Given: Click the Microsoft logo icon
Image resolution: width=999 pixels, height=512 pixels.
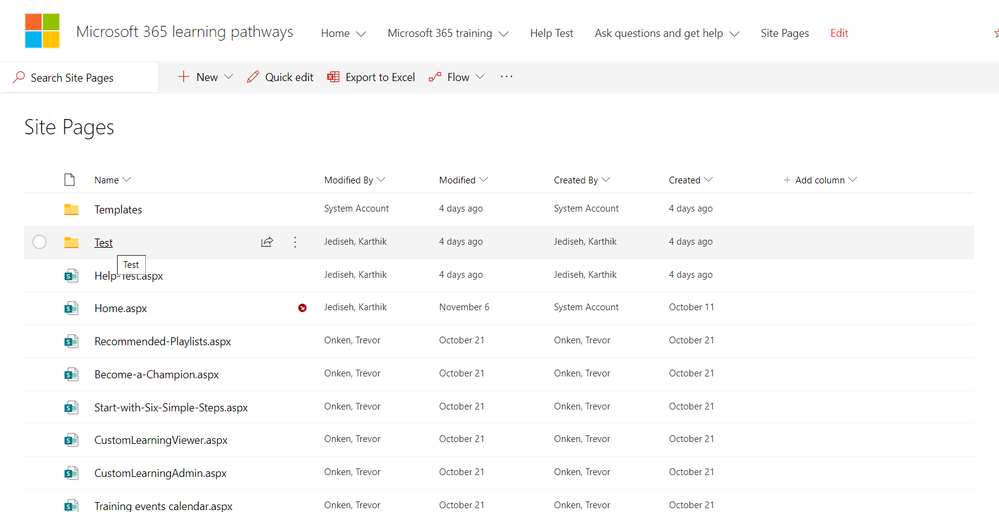Looking at the screenshot, I should 42,31.
